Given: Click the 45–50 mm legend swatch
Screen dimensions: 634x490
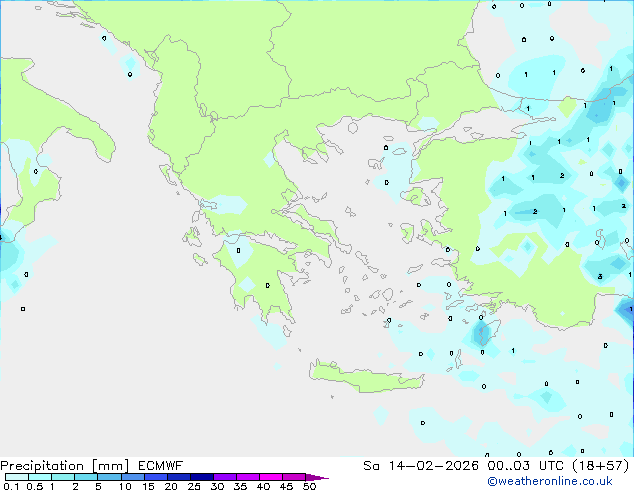Looking at the screenshot, I should 294,477.
